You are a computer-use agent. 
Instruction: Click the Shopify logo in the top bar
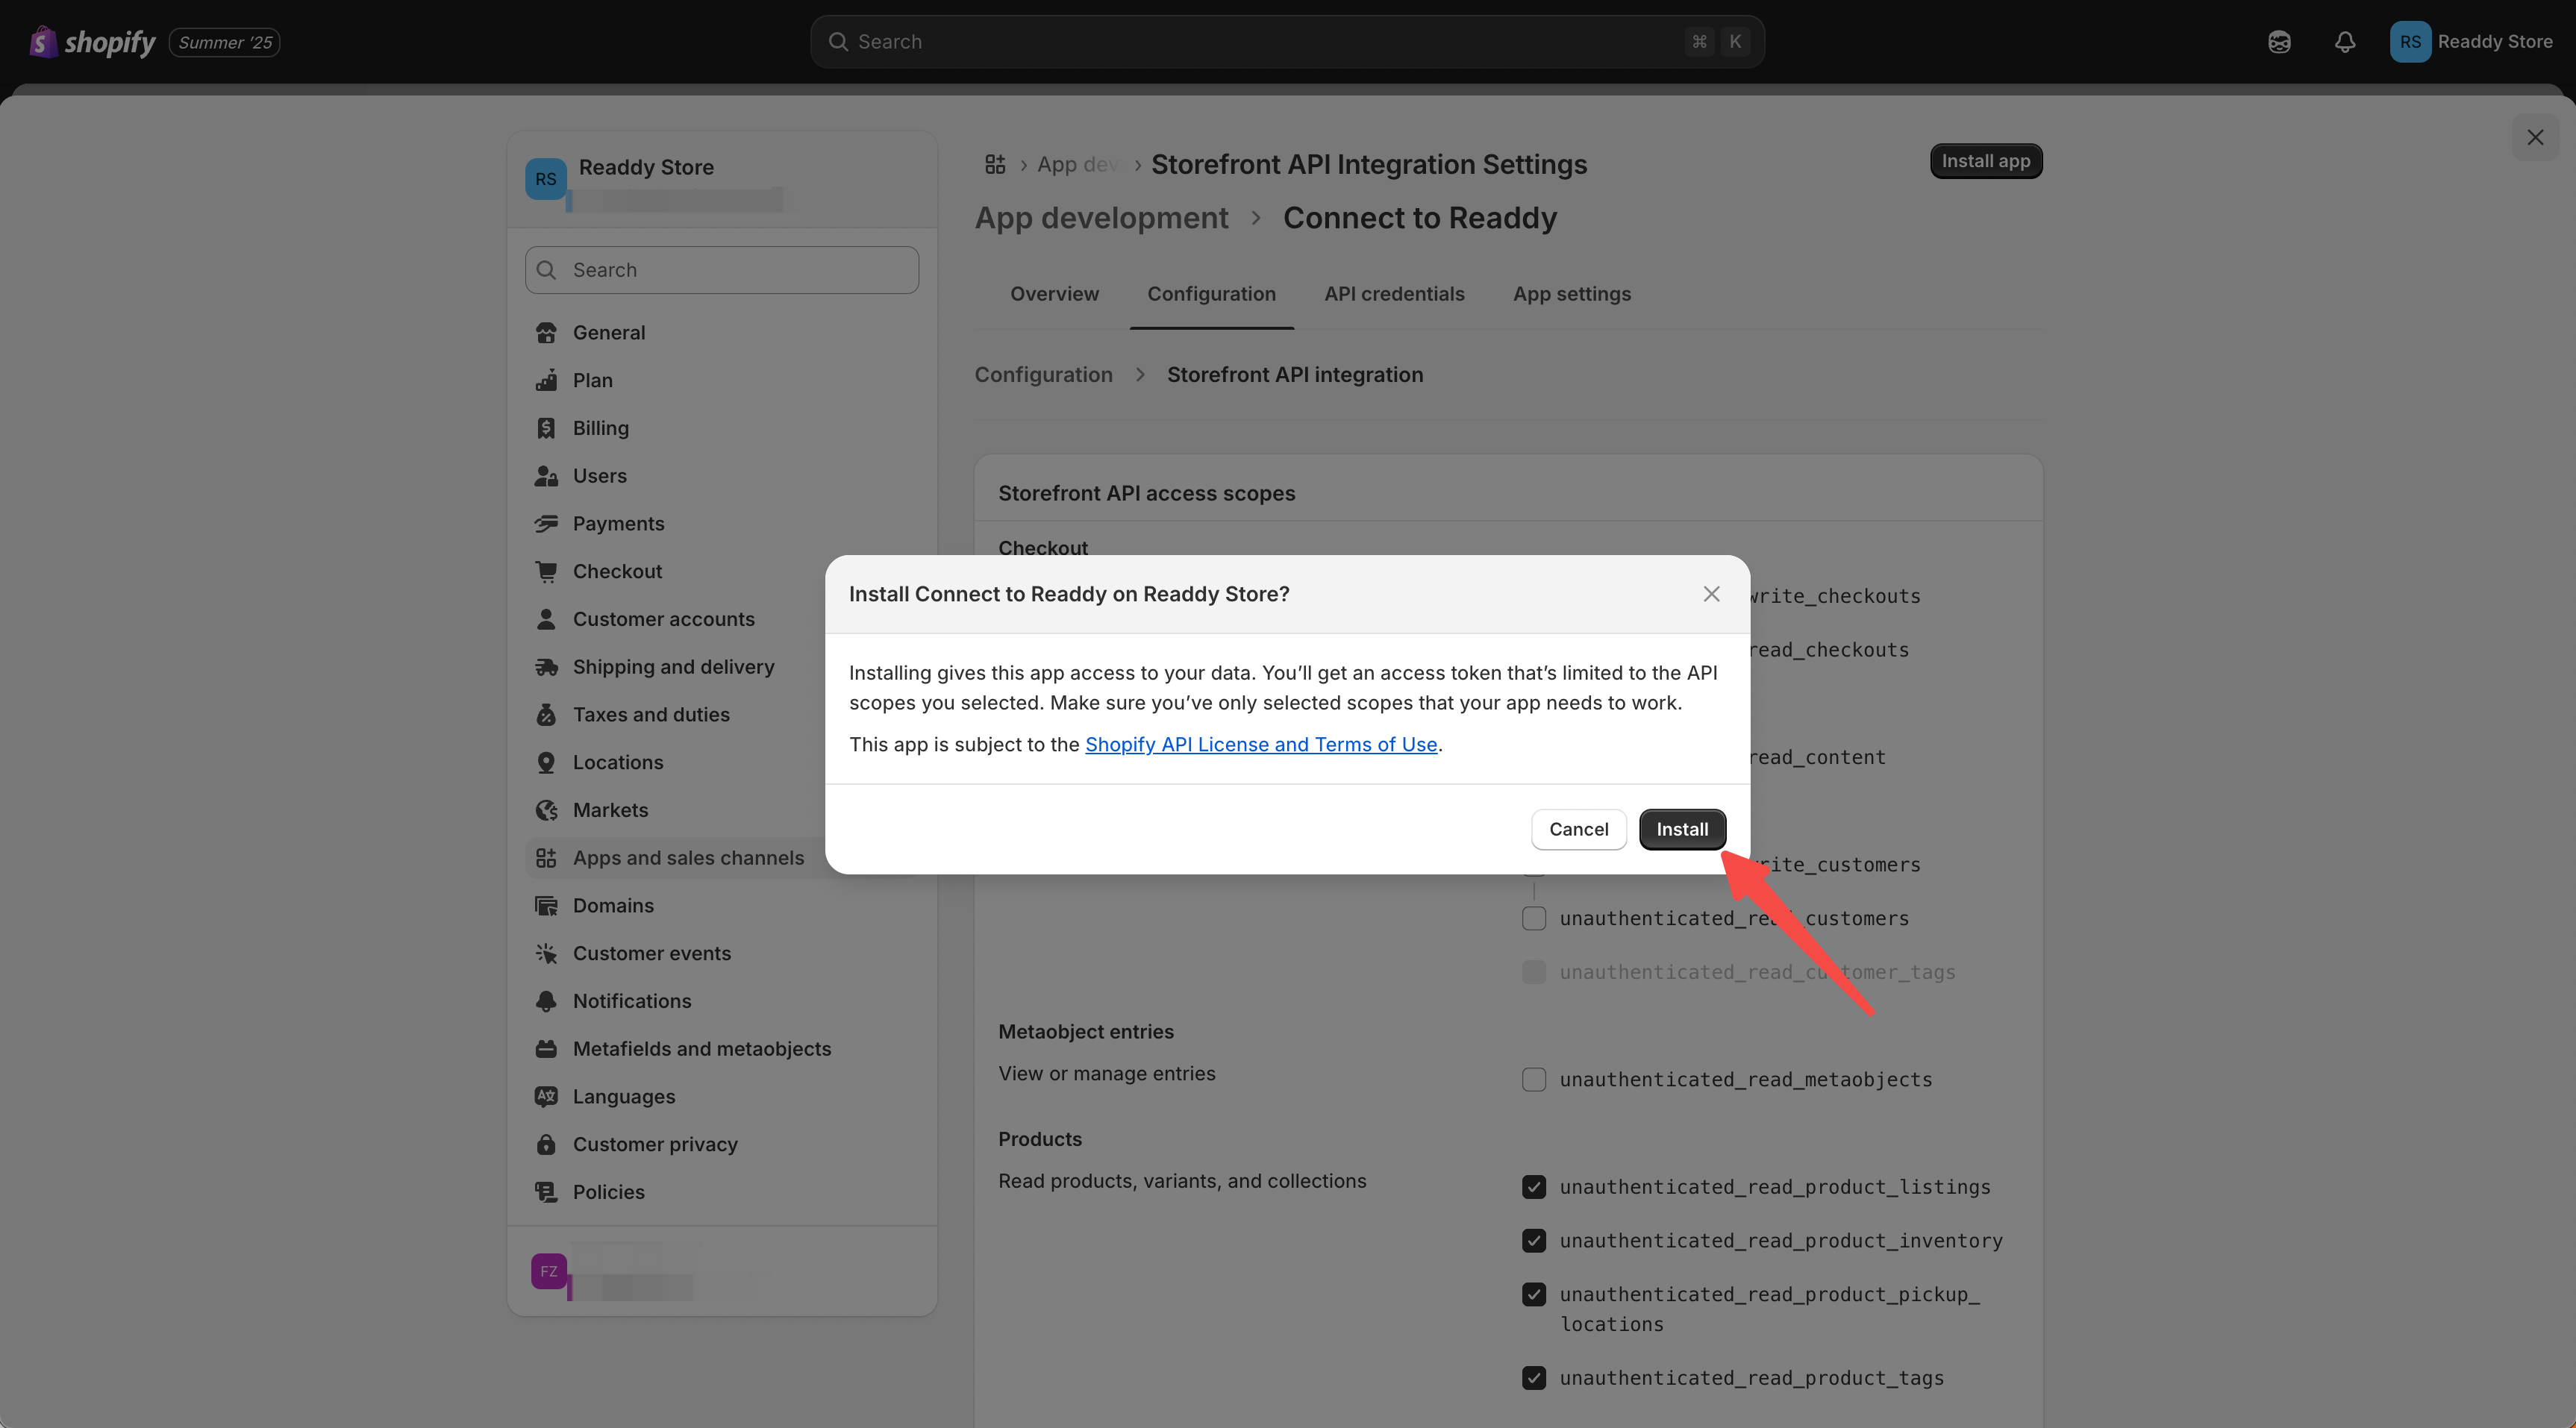93,42
